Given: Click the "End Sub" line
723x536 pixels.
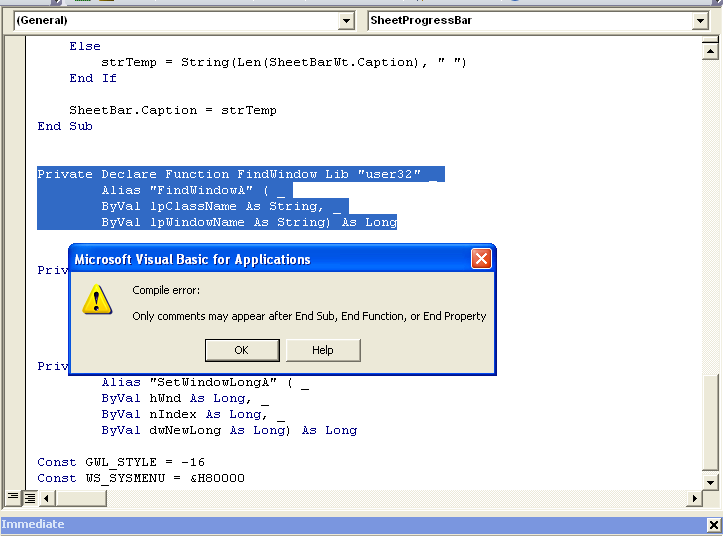Looking at the screenshot, I should (x=65, y=126).
